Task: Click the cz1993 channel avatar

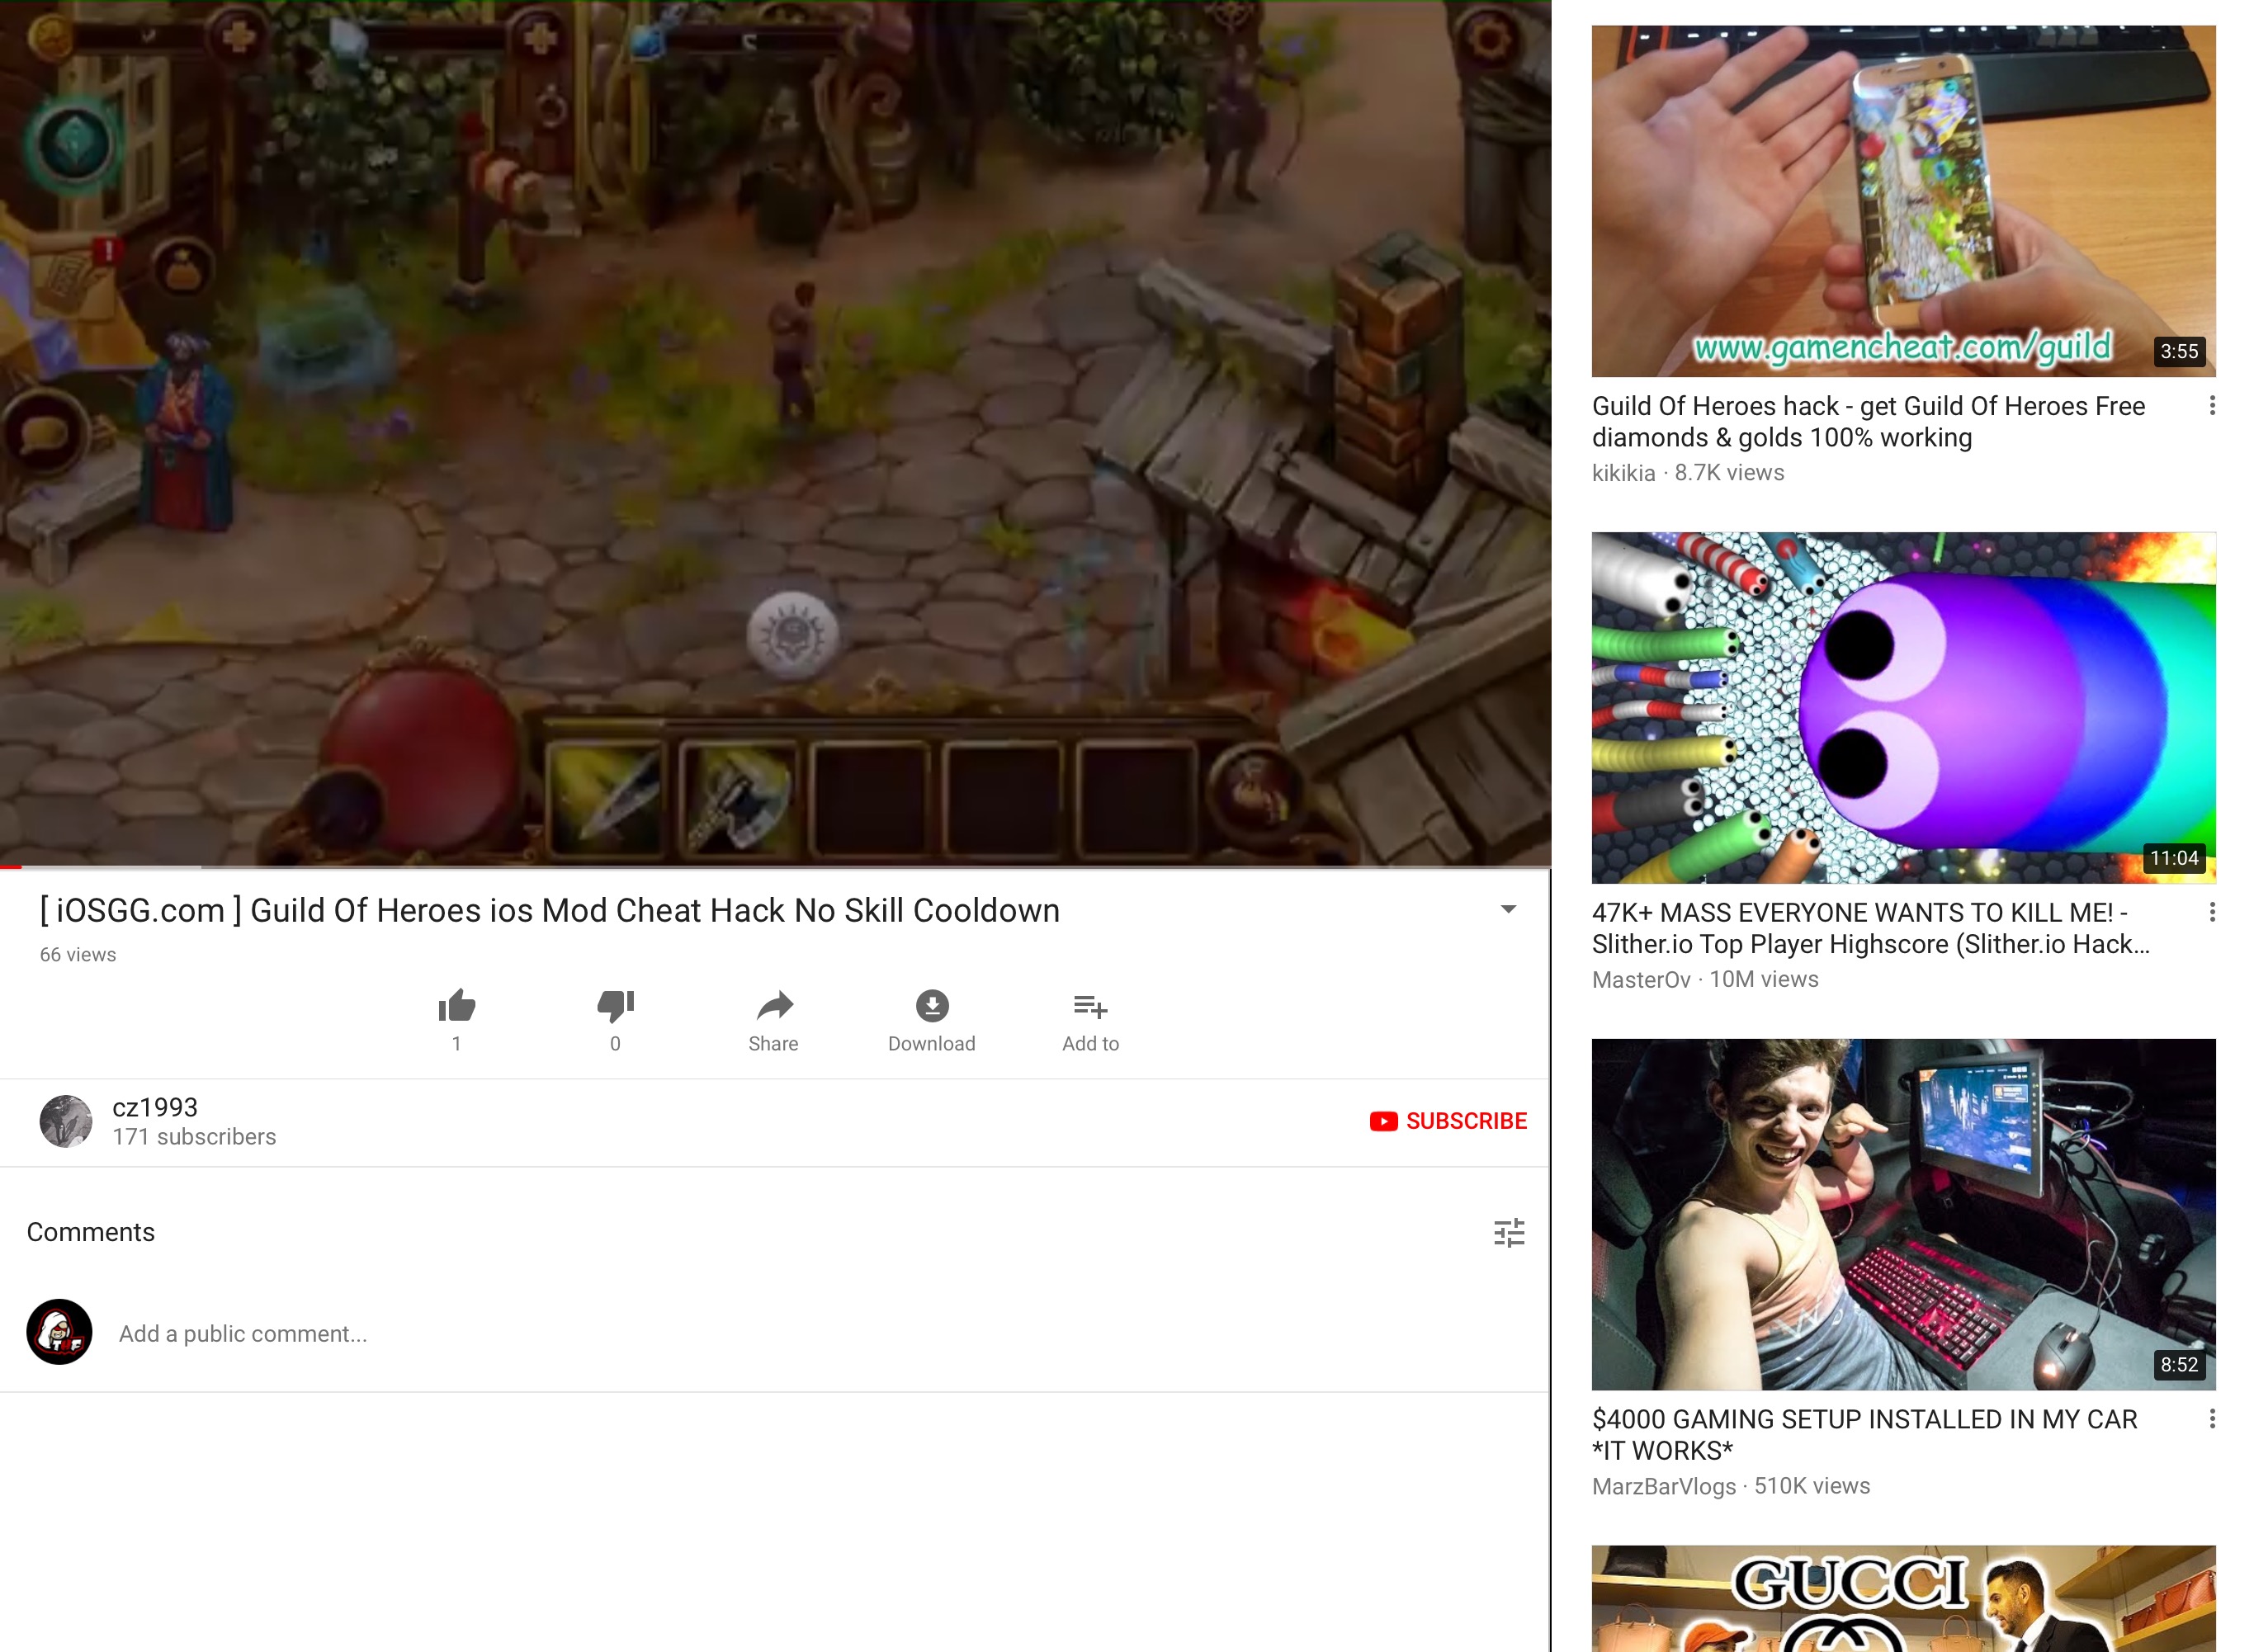Action: click(x=66, y=1121)
